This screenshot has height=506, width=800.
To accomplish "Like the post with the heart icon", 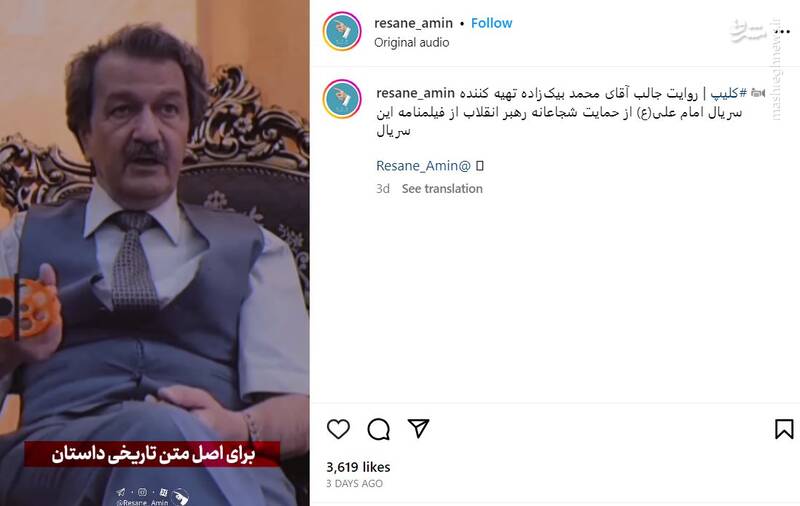I will pyautogui.click(x=338, y=429).
